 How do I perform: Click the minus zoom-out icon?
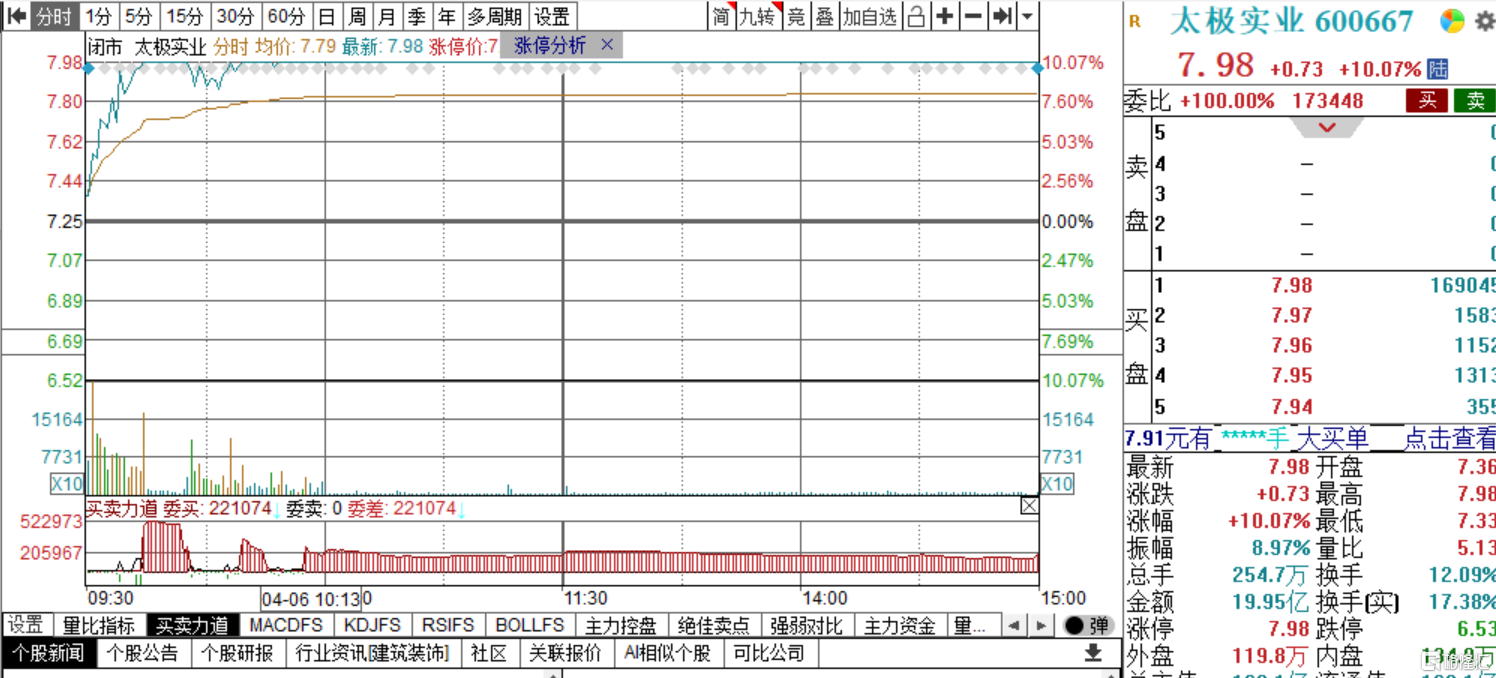pos(973,16)
